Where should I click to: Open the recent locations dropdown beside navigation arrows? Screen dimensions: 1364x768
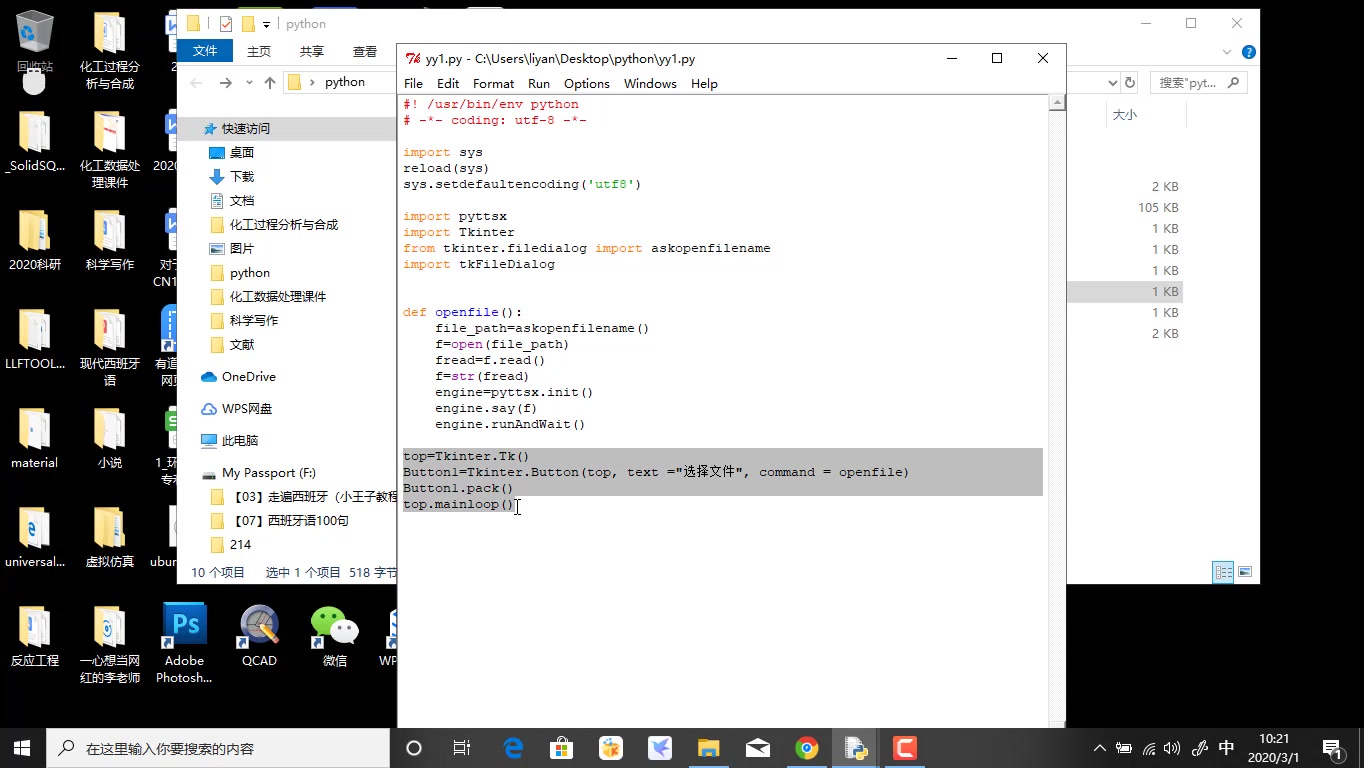(249, 83)
